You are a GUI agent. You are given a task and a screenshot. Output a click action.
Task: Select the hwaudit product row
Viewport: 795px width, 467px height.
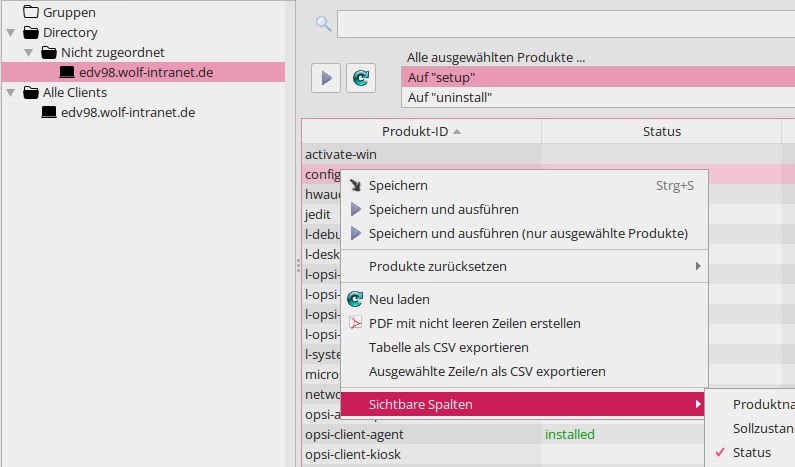pos(321,194)
